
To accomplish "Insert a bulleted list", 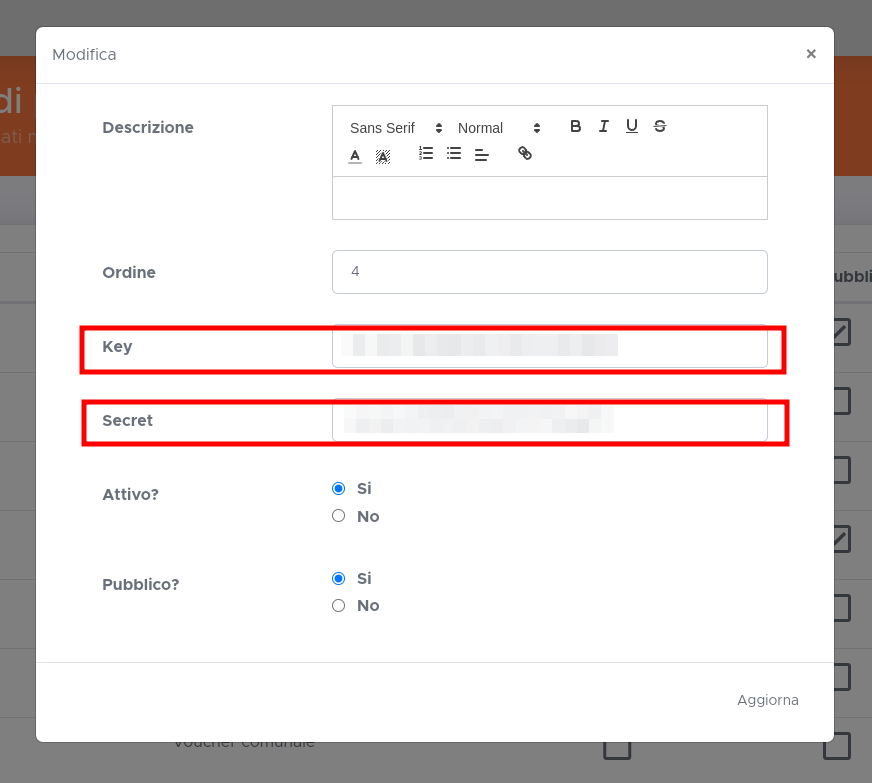I will coord(454,154).
